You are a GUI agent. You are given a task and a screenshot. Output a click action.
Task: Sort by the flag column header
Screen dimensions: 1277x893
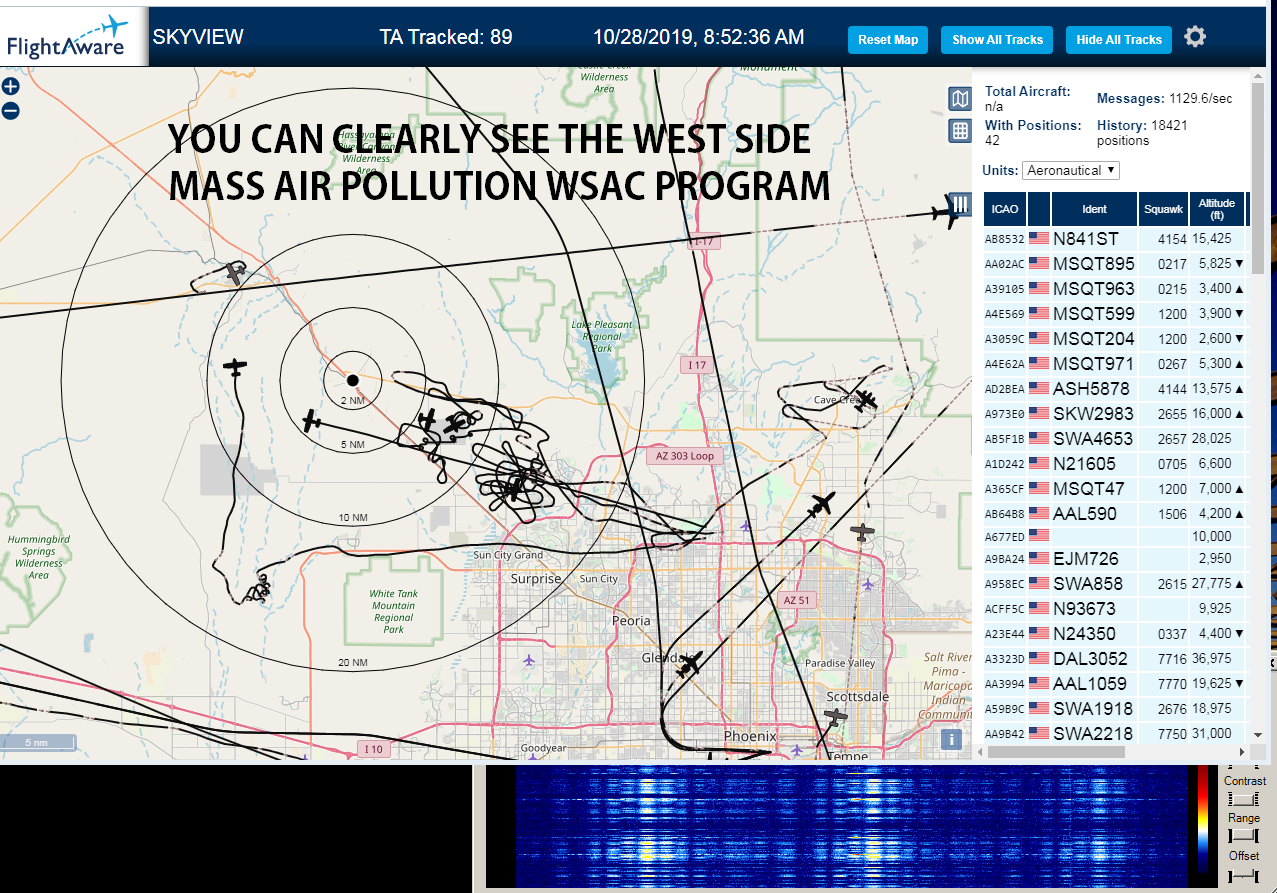[1039, 209]
